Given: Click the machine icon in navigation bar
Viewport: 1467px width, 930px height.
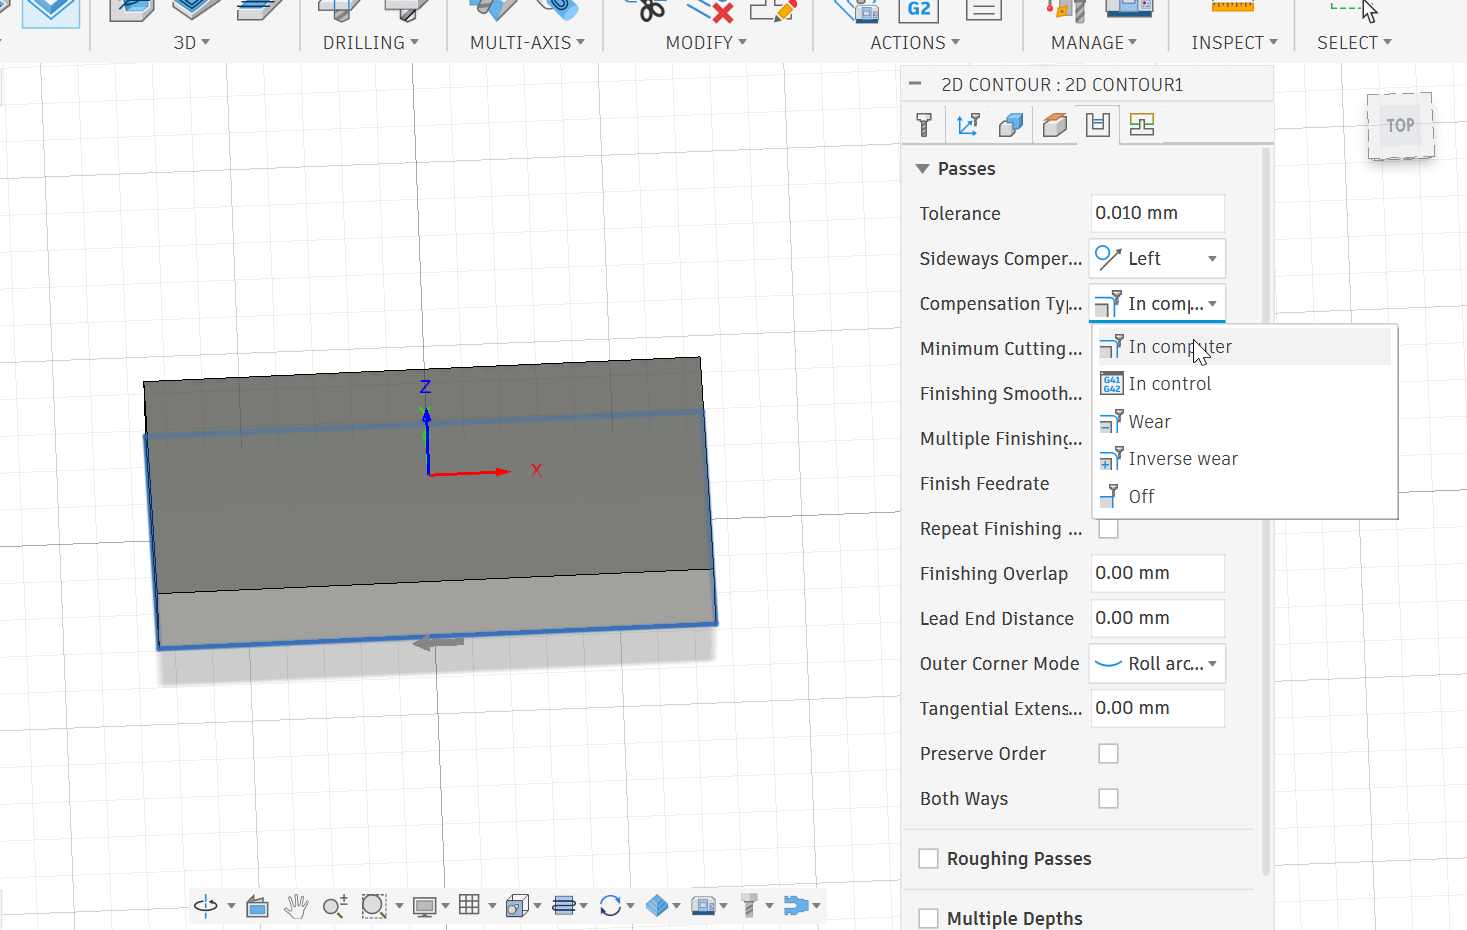Looking at the screenshot, I should click(x=704, y=906).
